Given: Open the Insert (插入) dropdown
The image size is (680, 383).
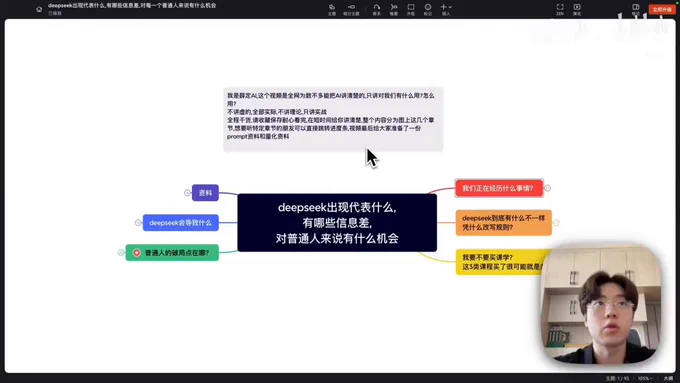Looking at the screenshot, I should [446, 9].
